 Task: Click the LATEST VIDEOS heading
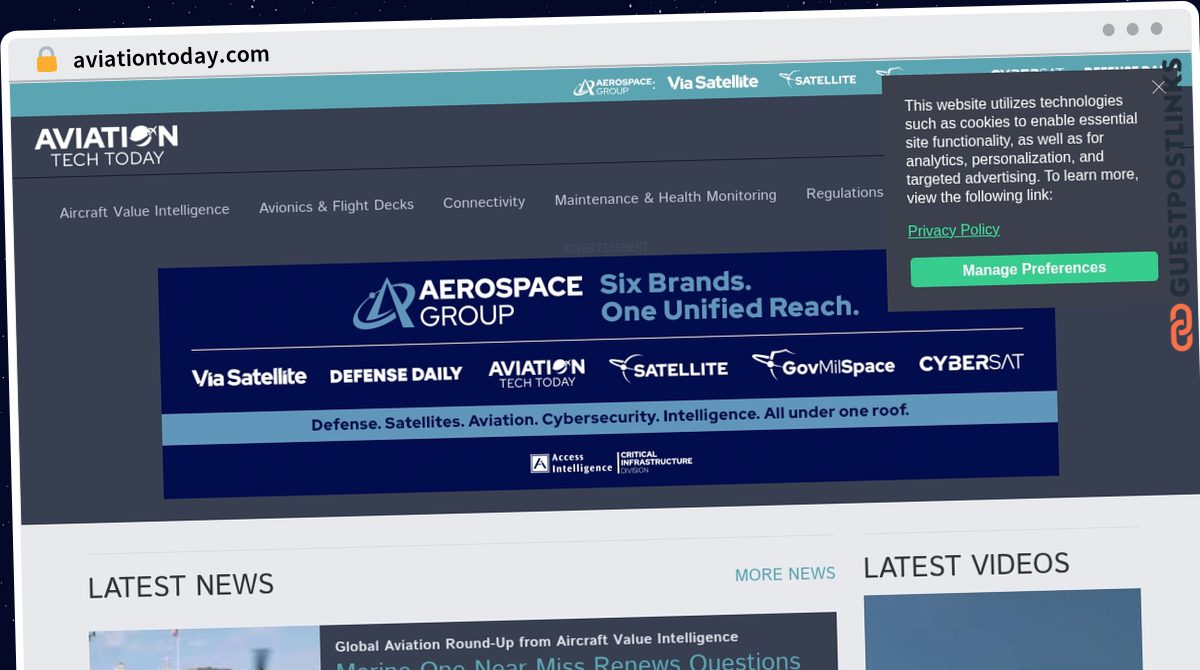point(966,565)
